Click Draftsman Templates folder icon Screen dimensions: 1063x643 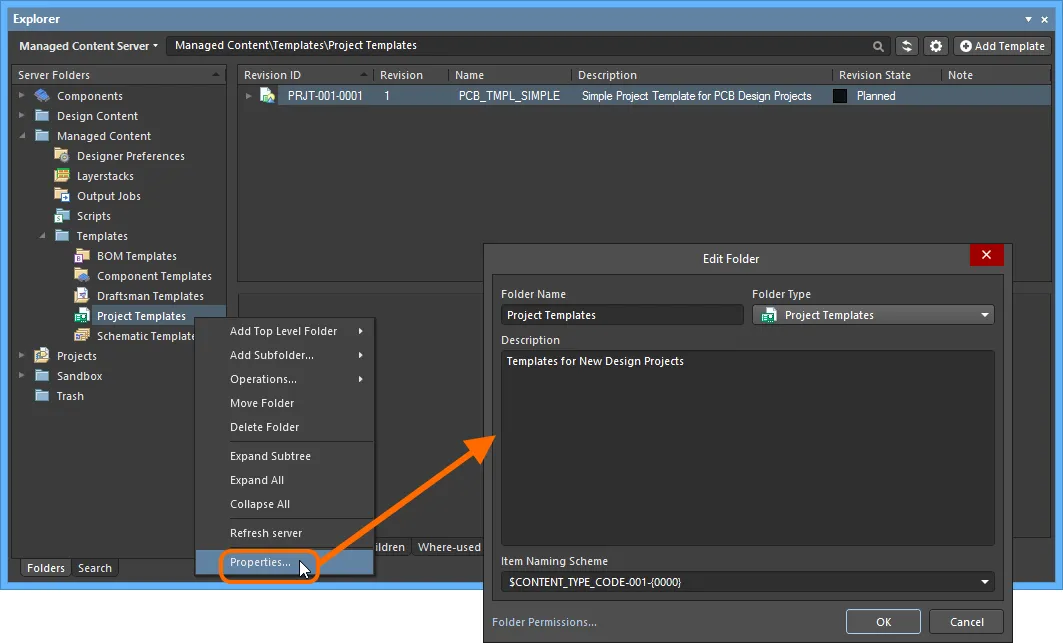click(x=82, y=296)
